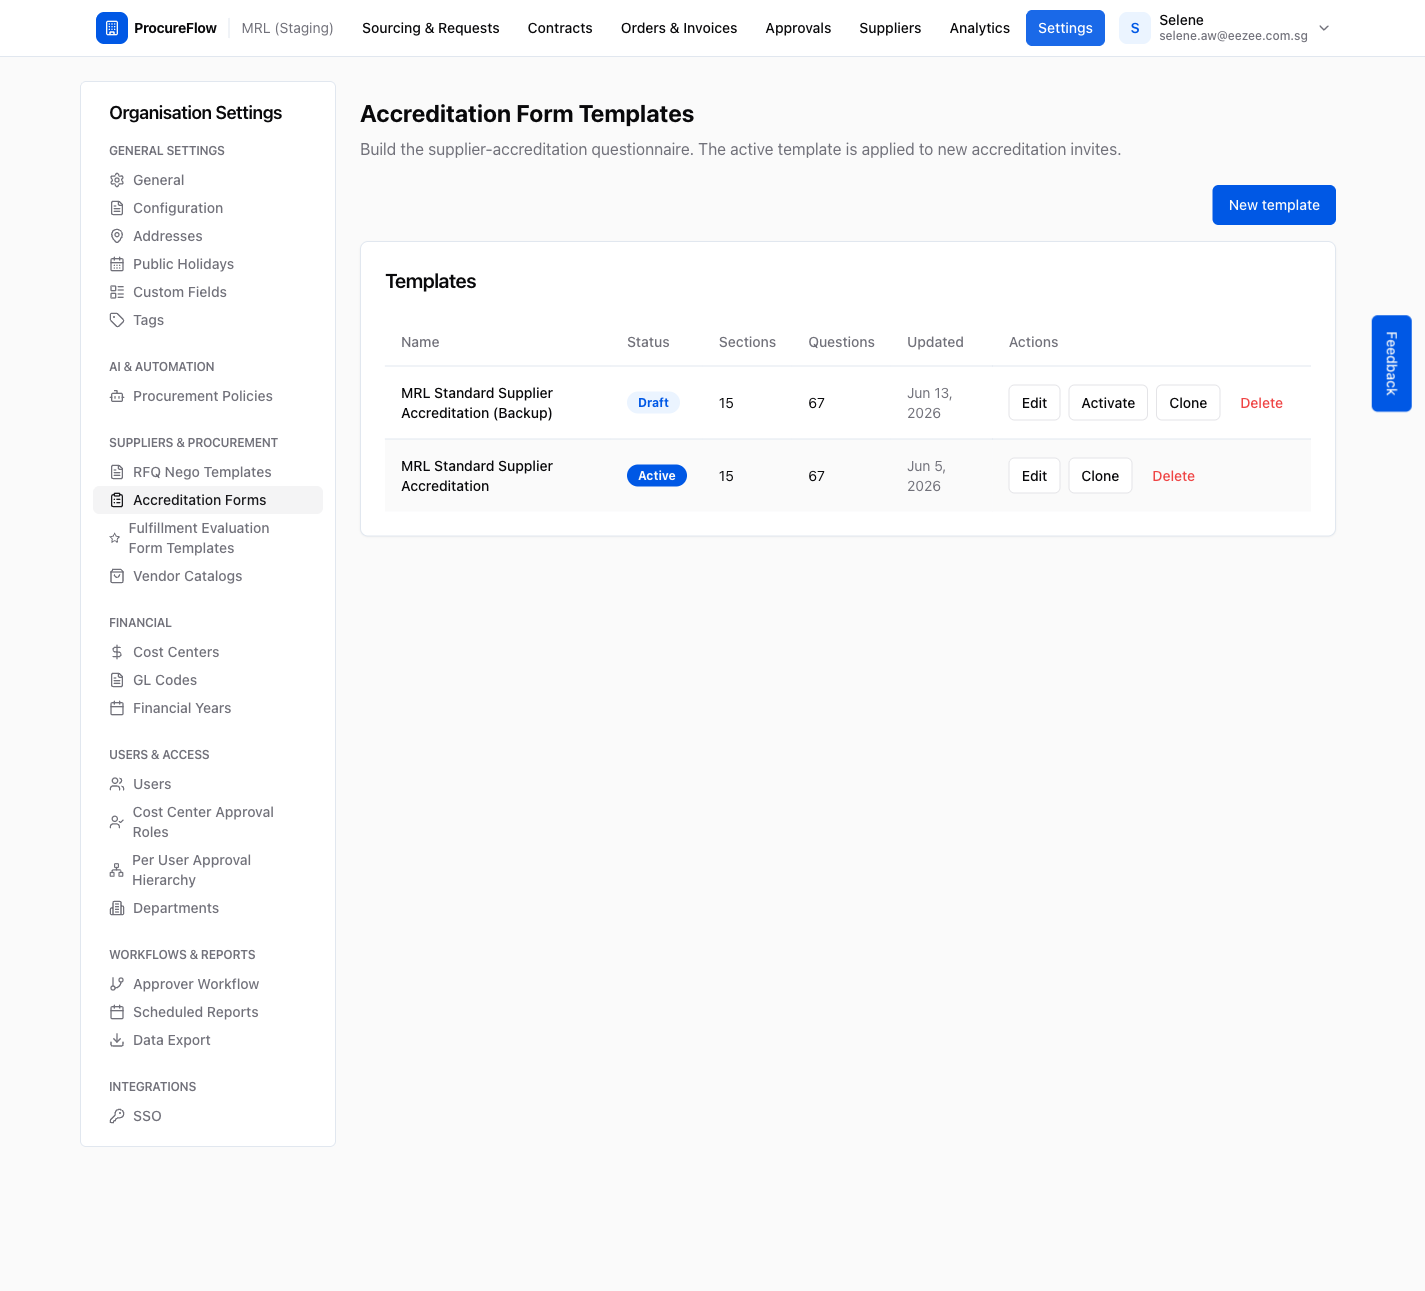This screenshot has height=1291, width=1425.
Task: Click the General gear icon in sidebar
Action: coord(117,180)
